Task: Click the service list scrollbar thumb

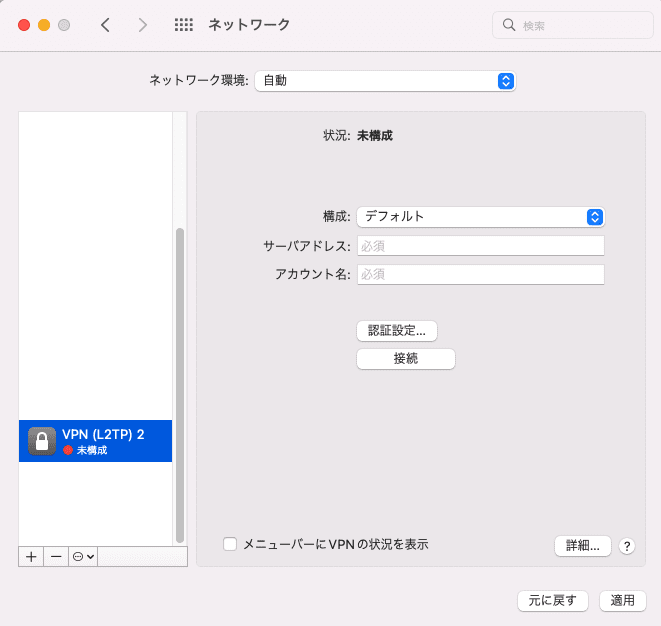Action: (x=180, y=385)
